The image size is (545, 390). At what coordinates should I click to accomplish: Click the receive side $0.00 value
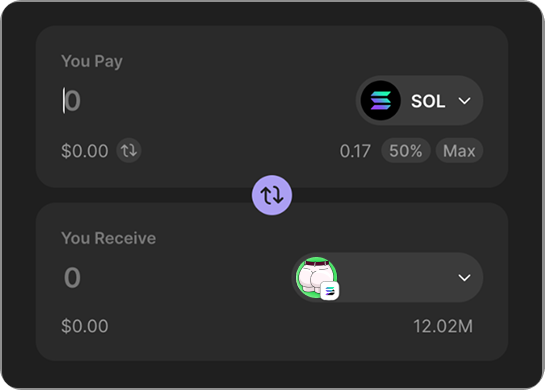[x=85, y=326]
